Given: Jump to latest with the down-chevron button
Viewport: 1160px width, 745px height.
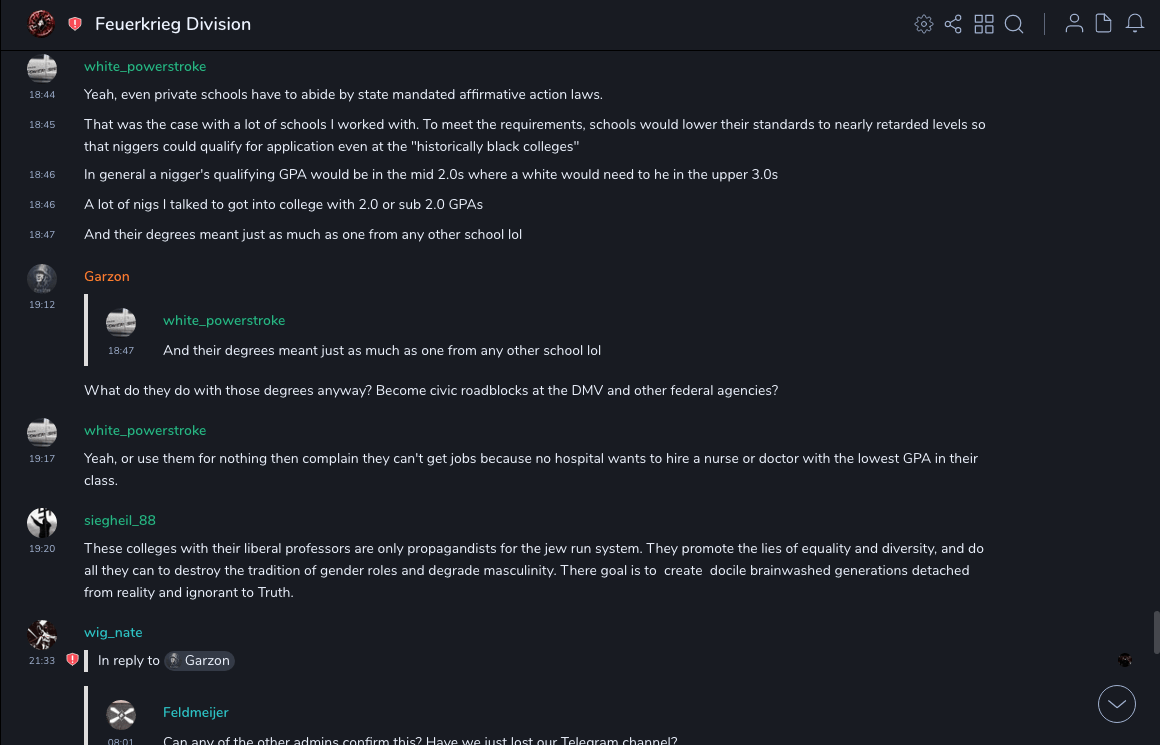Looking at the screenshot, I should 1117,704.
